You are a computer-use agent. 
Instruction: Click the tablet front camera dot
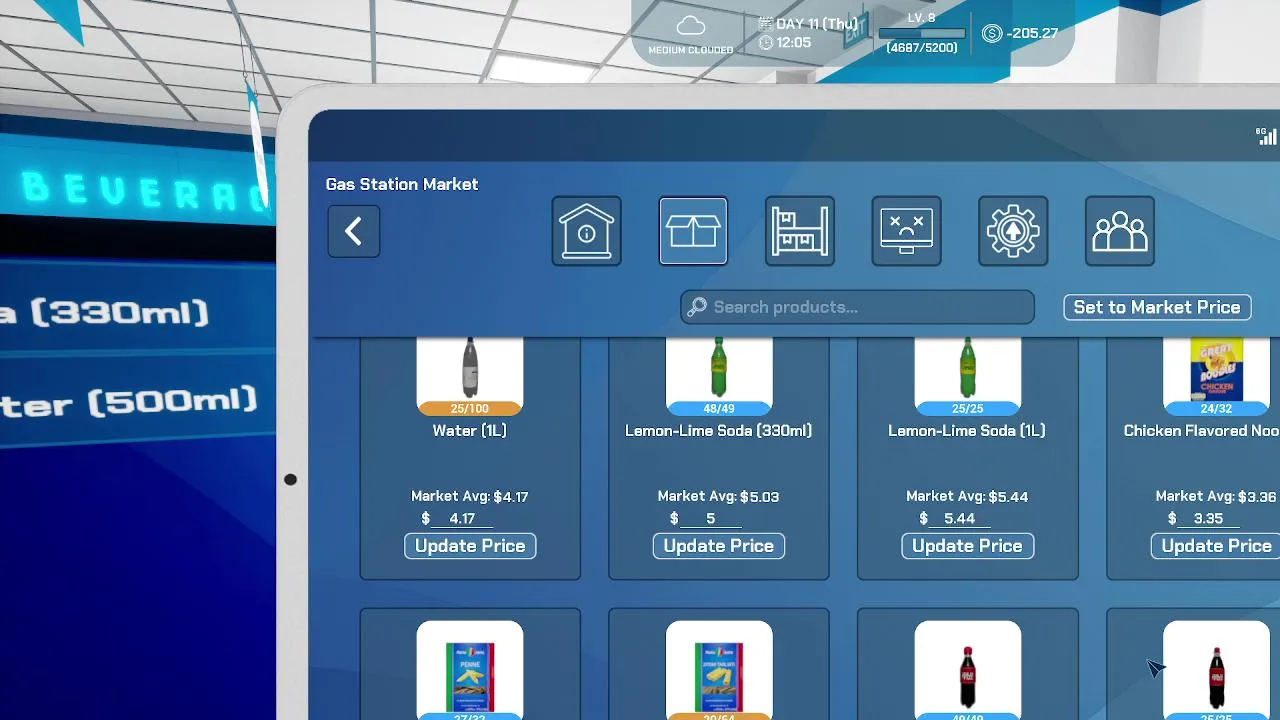point(290,480)
